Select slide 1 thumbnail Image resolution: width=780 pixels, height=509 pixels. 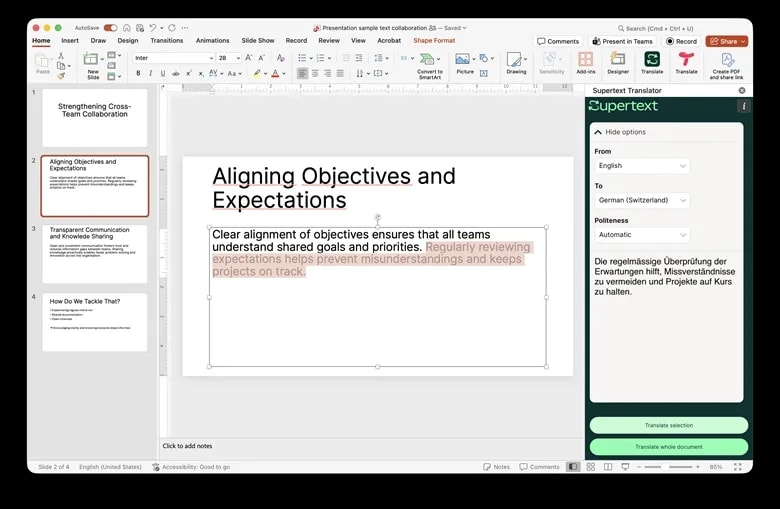[95, 117]
